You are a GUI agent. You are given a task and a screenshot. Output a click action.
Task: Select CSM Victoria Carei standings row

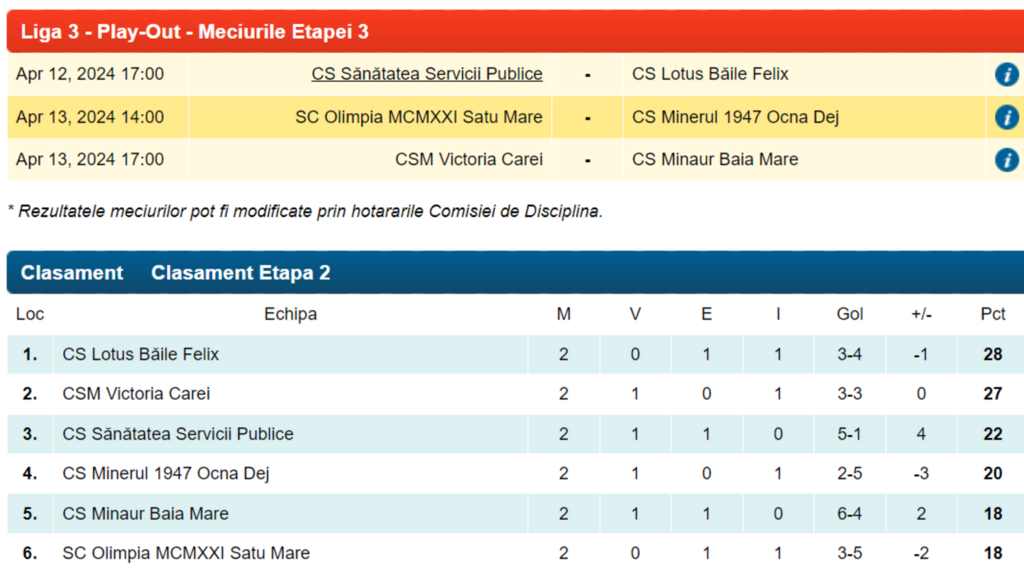pyautogui.click(x=137, y=394)
